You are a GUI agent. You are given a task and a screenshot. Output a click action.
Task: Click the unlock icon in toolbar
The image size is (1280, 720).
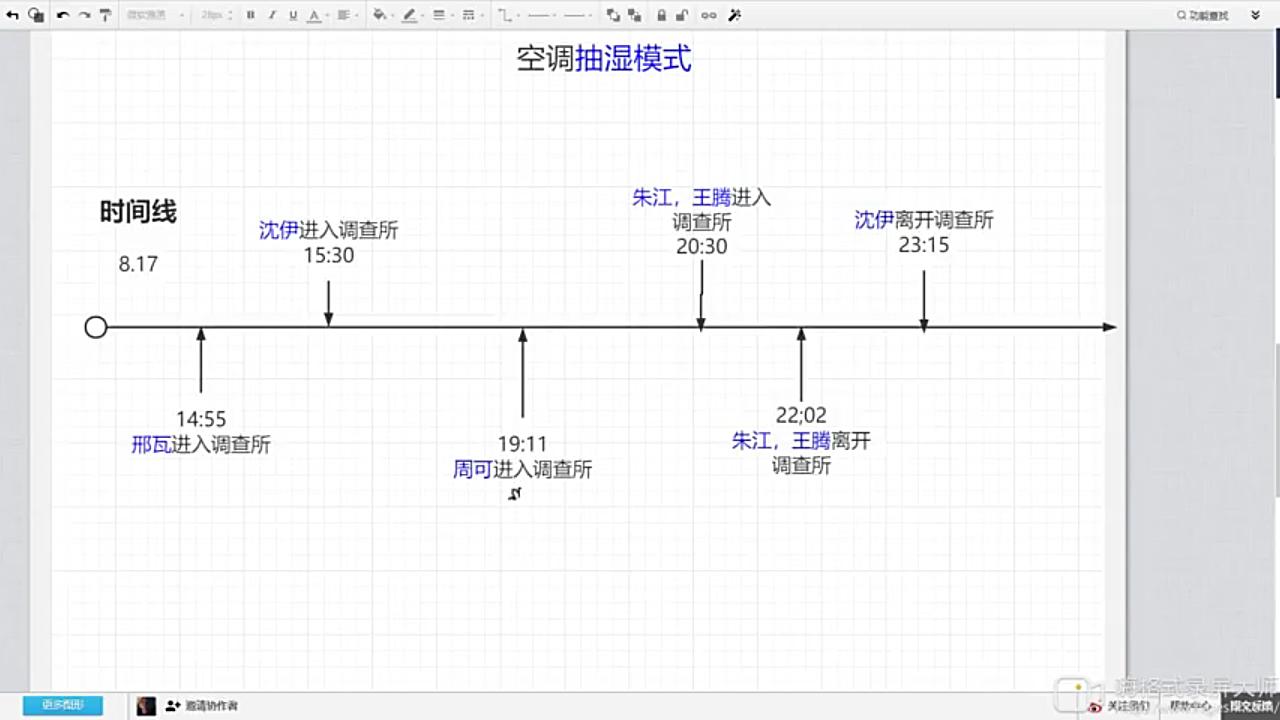[682, 15]
